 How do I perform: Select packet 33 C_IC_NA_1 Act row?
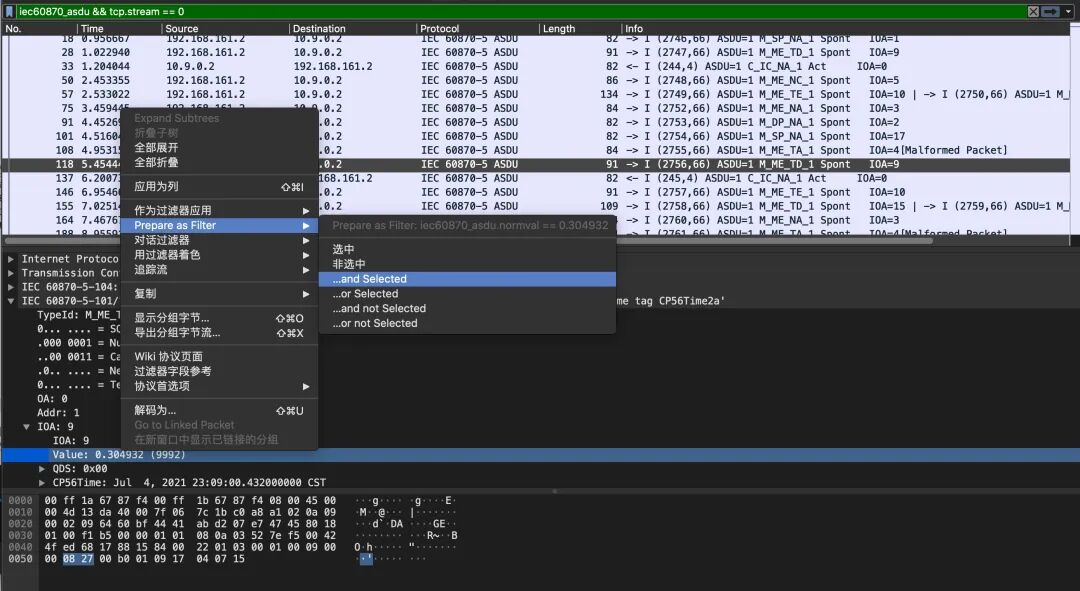pos(537,66)
